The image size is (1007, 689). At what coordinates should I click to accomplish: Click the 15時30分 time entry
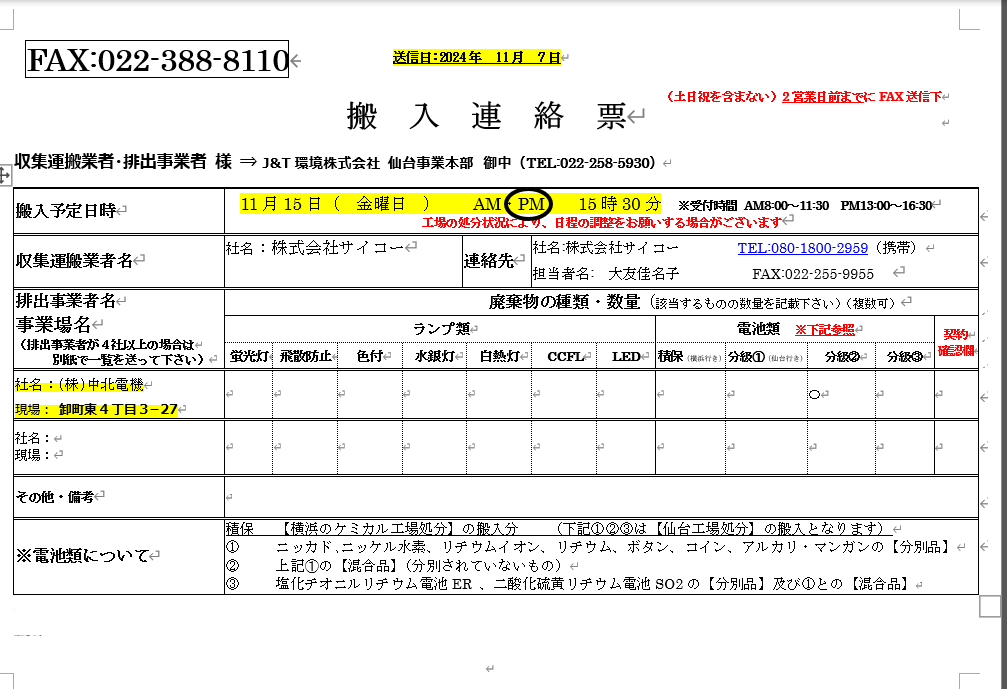point(619,204)
